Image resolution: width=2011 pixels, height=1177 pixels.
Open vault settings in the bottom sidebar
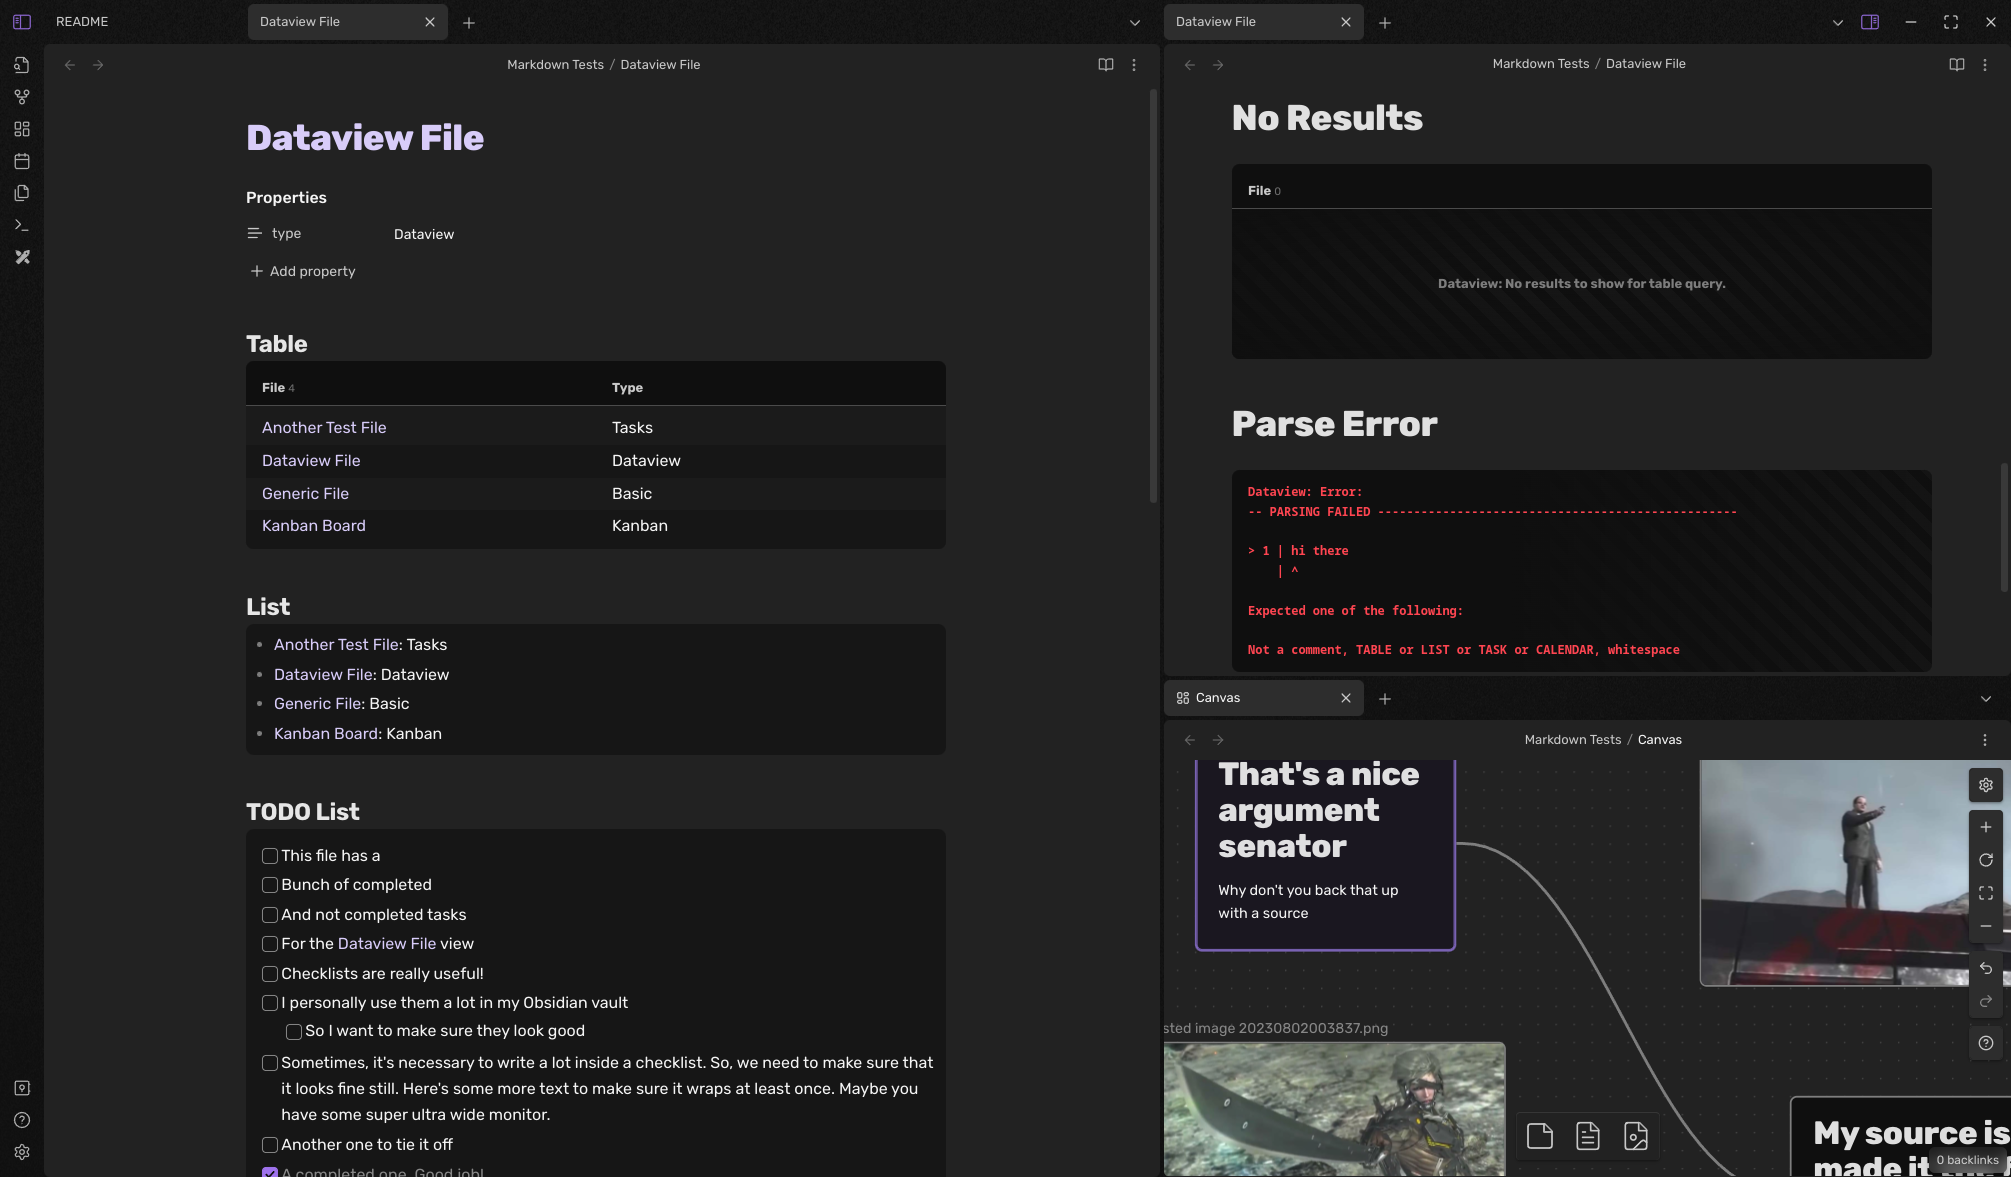click(x=22, y=1152)
